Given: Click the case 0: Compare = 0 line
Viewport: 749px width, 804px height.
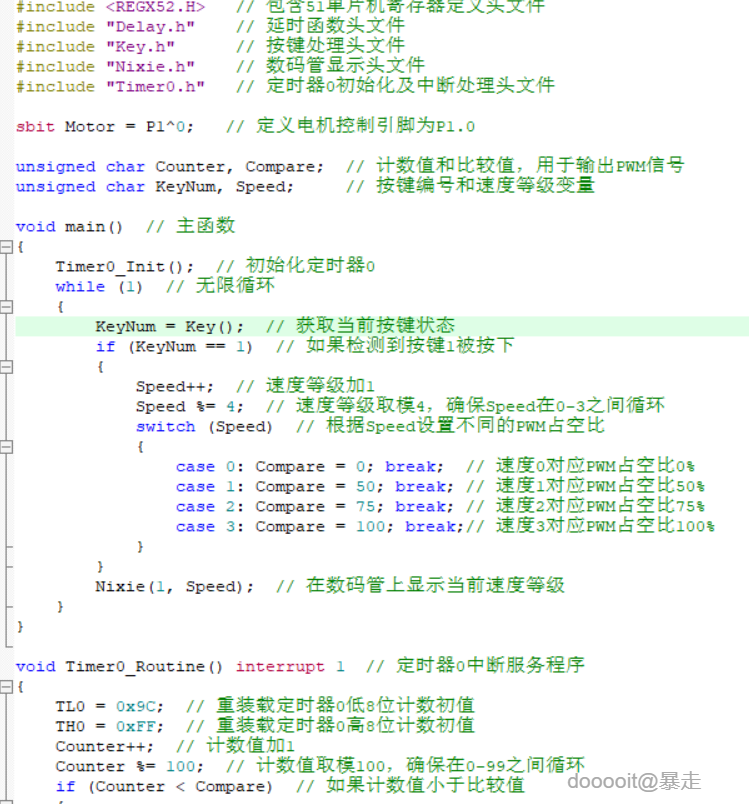Looking at the screenshot, I should tap(310, 467).
